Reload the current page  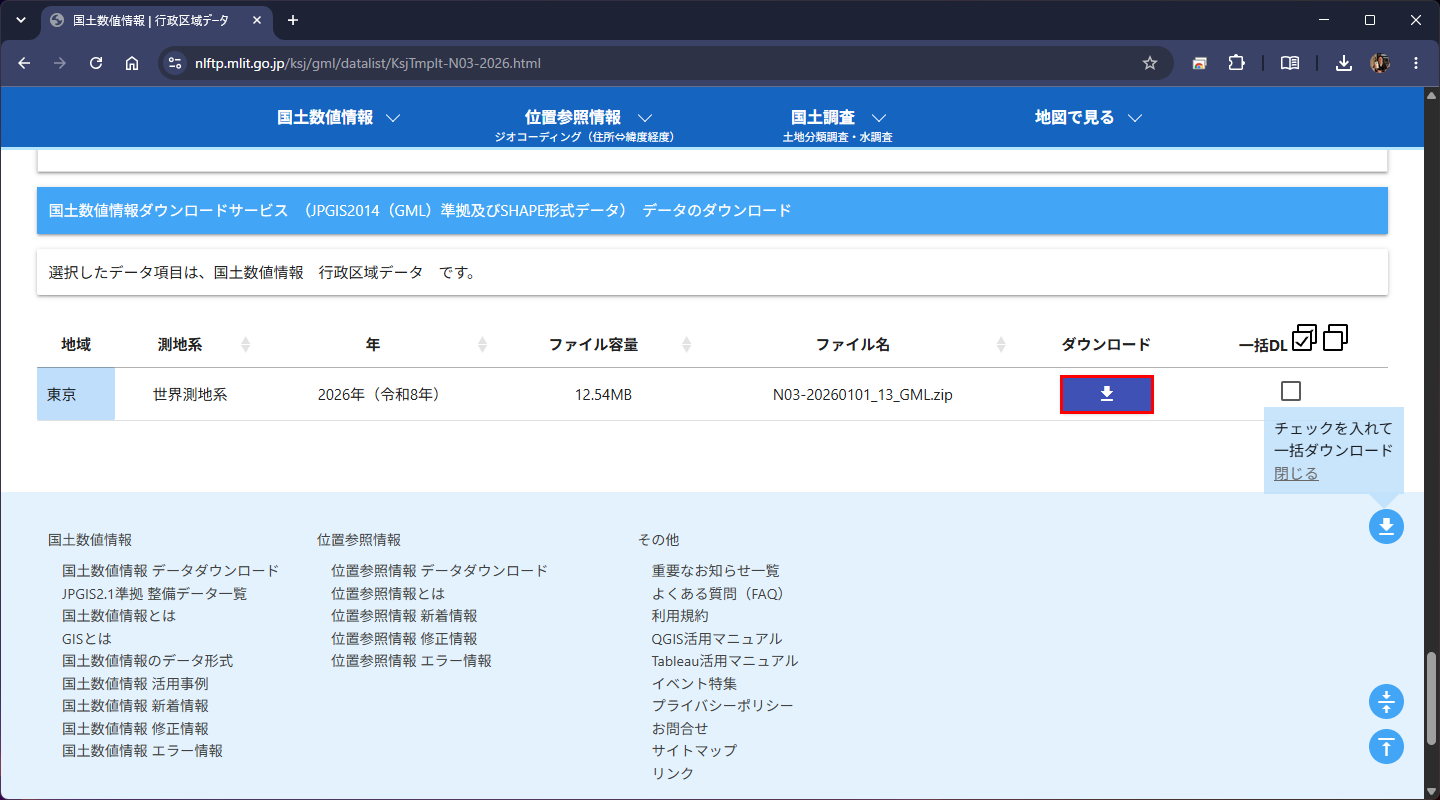(x=96, y=63)
